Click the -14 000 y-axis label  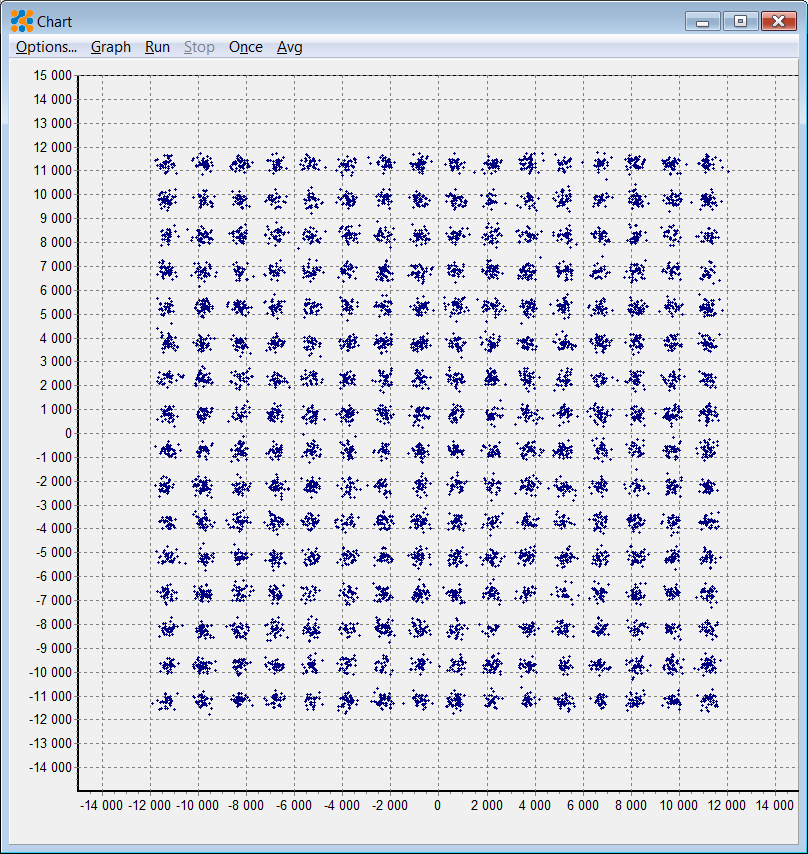click(x=50, y=767)
